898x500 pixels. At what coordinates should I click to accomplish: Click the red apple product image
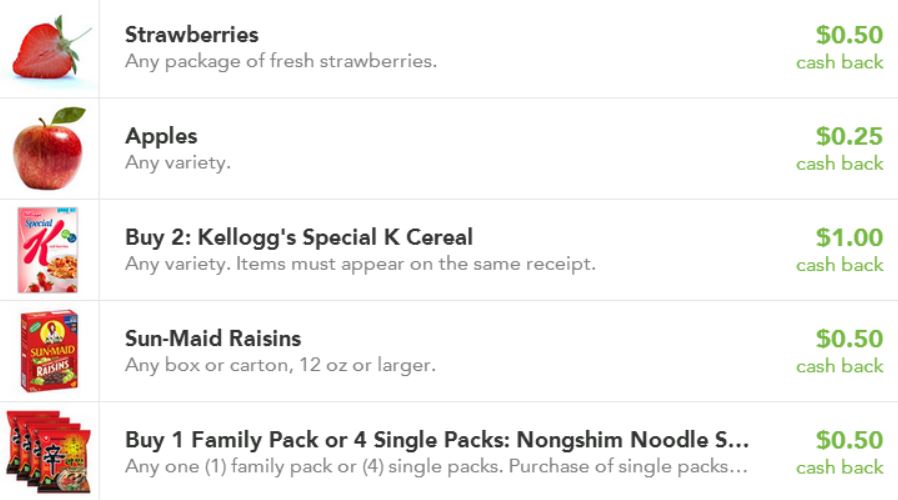48,148
